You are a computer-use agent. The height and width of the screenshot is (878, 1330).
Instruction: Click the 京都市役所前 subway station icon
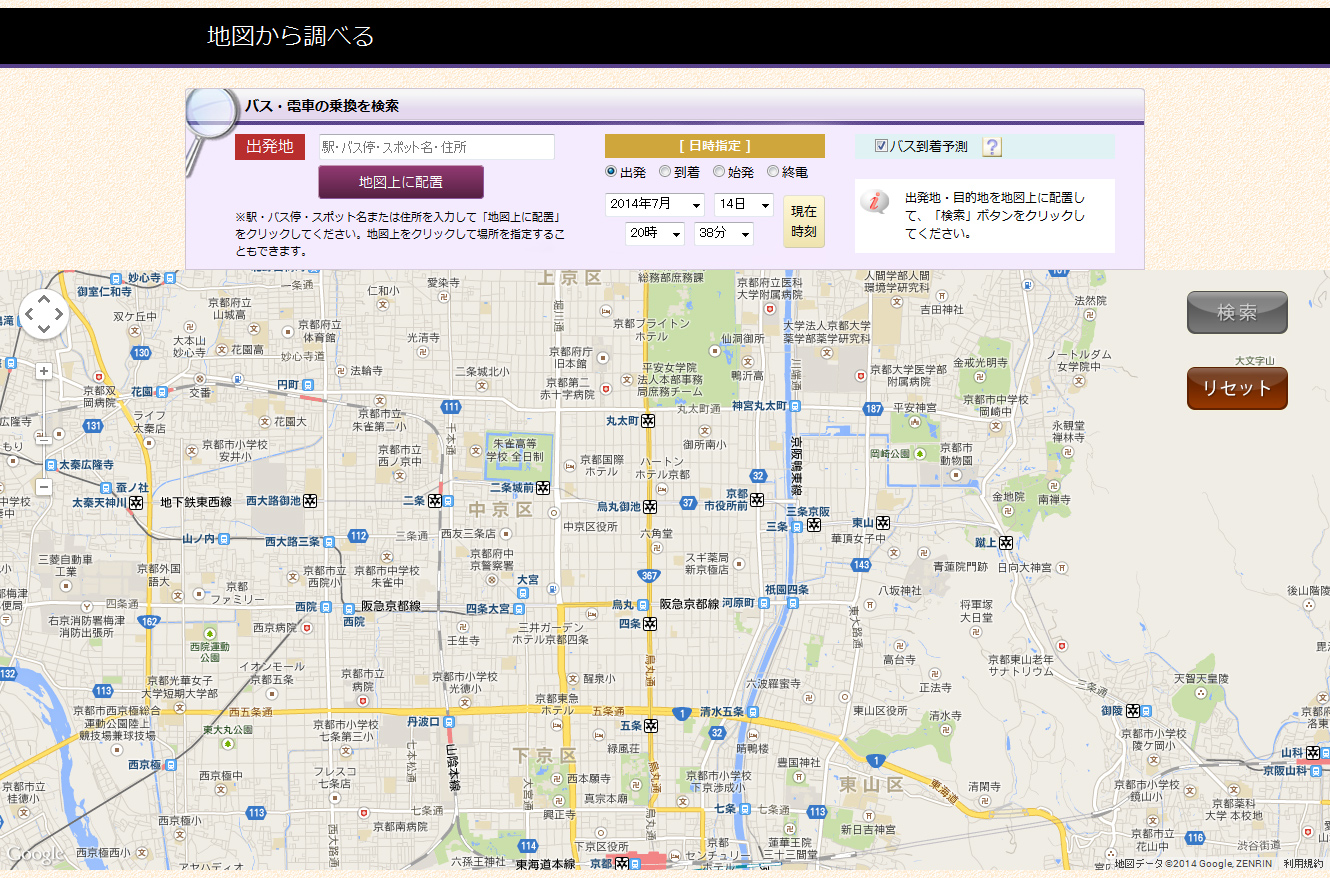click(x=757, y=499)
